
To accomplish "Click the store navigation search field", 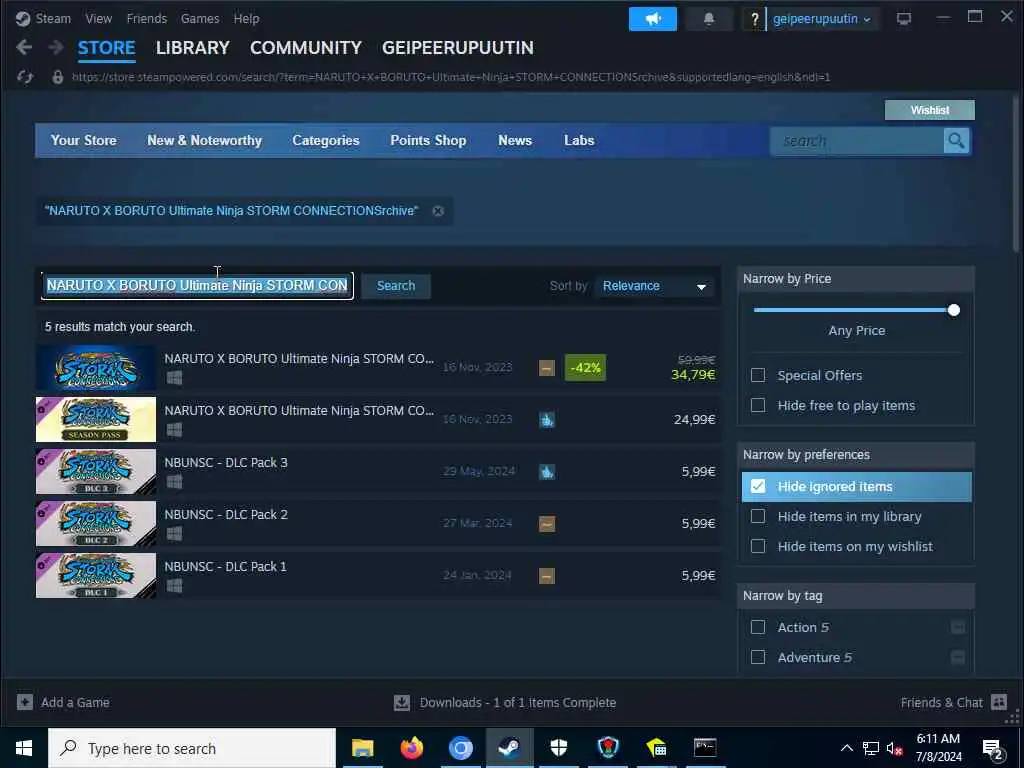I will tap(857, 140).
